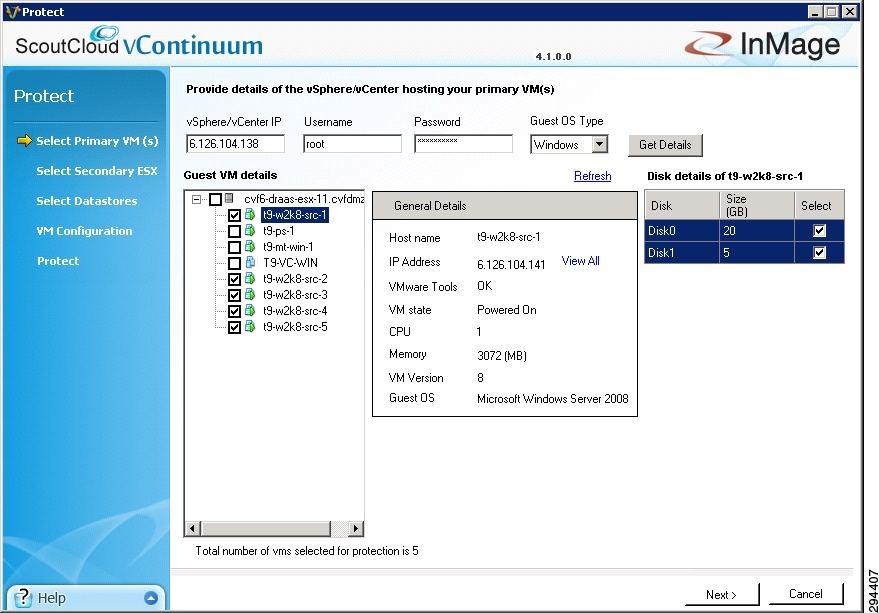This screenshot has height=613, width=879.
Task: Click the VM icon beside t9-w2k8-src-2
Action: 251,279
